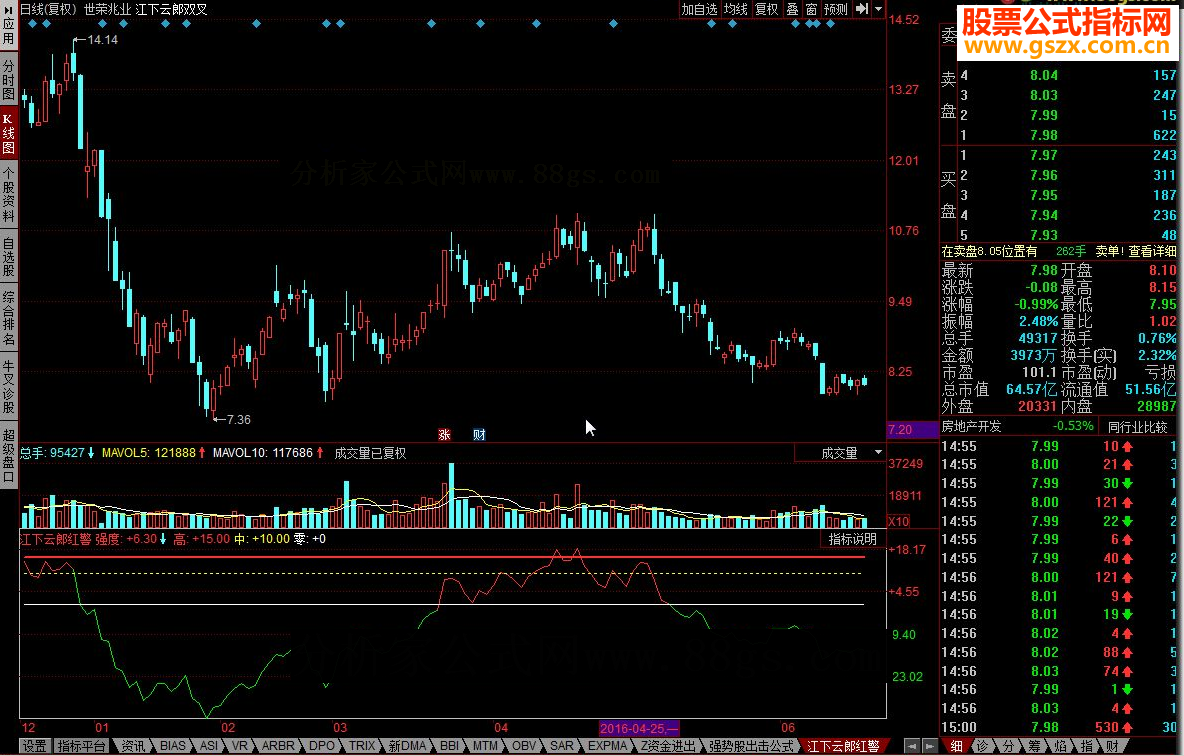The width and height of the screenshot is (1184, 756).
Task: Toggle 复权 price adjustment
Action: pos(766,9)
